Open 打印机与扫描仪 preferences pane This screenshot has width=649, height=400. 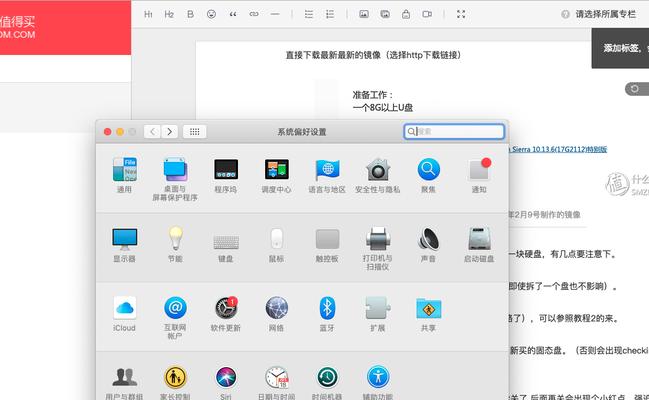pyautogui.click(x=377, y=248)
